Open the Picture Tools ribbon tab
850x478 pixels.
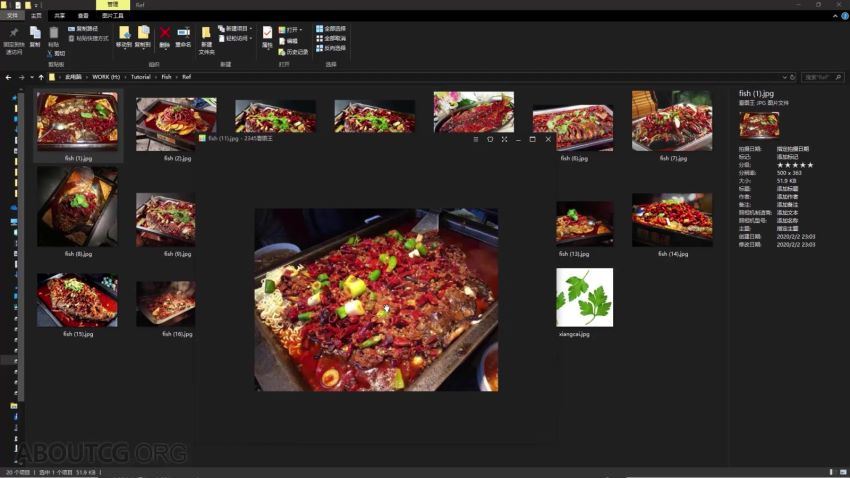pos(113,16)
